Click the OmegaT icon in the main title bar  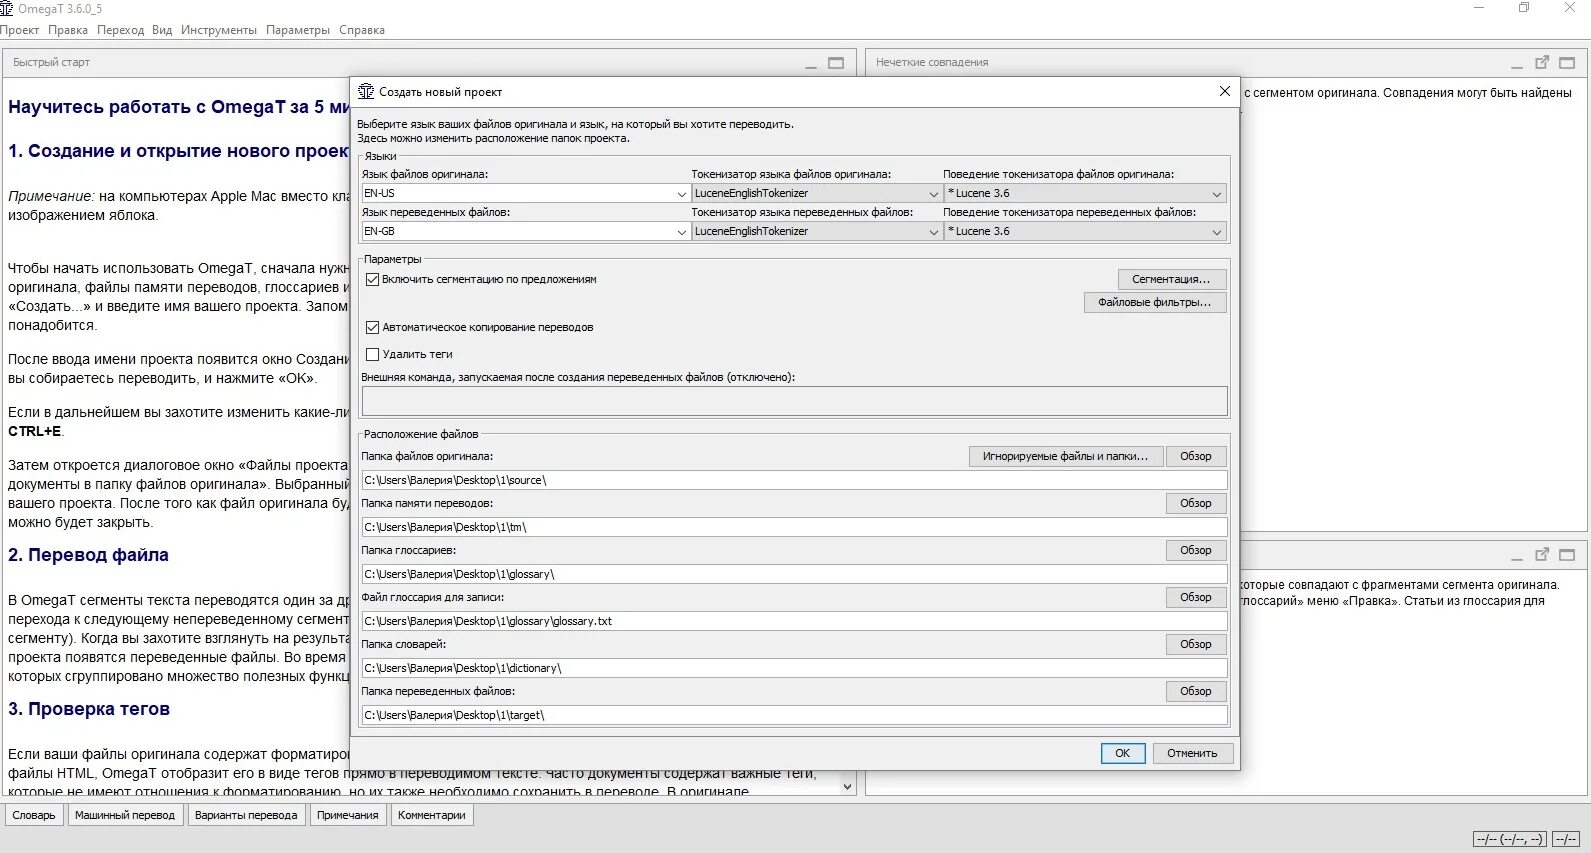(x=7, y=8)
